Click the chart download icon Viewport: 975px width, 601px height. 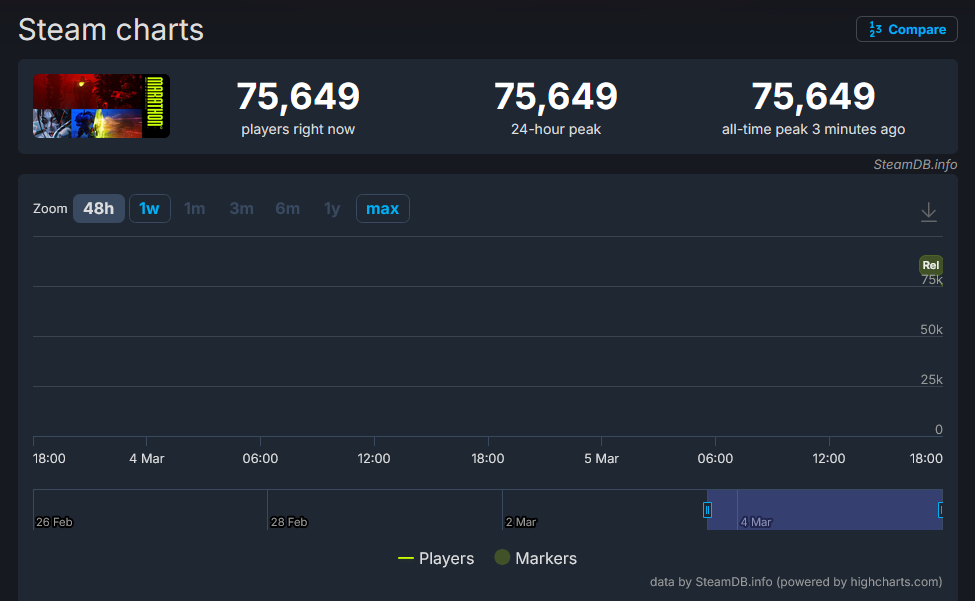[x=928, y=212]
